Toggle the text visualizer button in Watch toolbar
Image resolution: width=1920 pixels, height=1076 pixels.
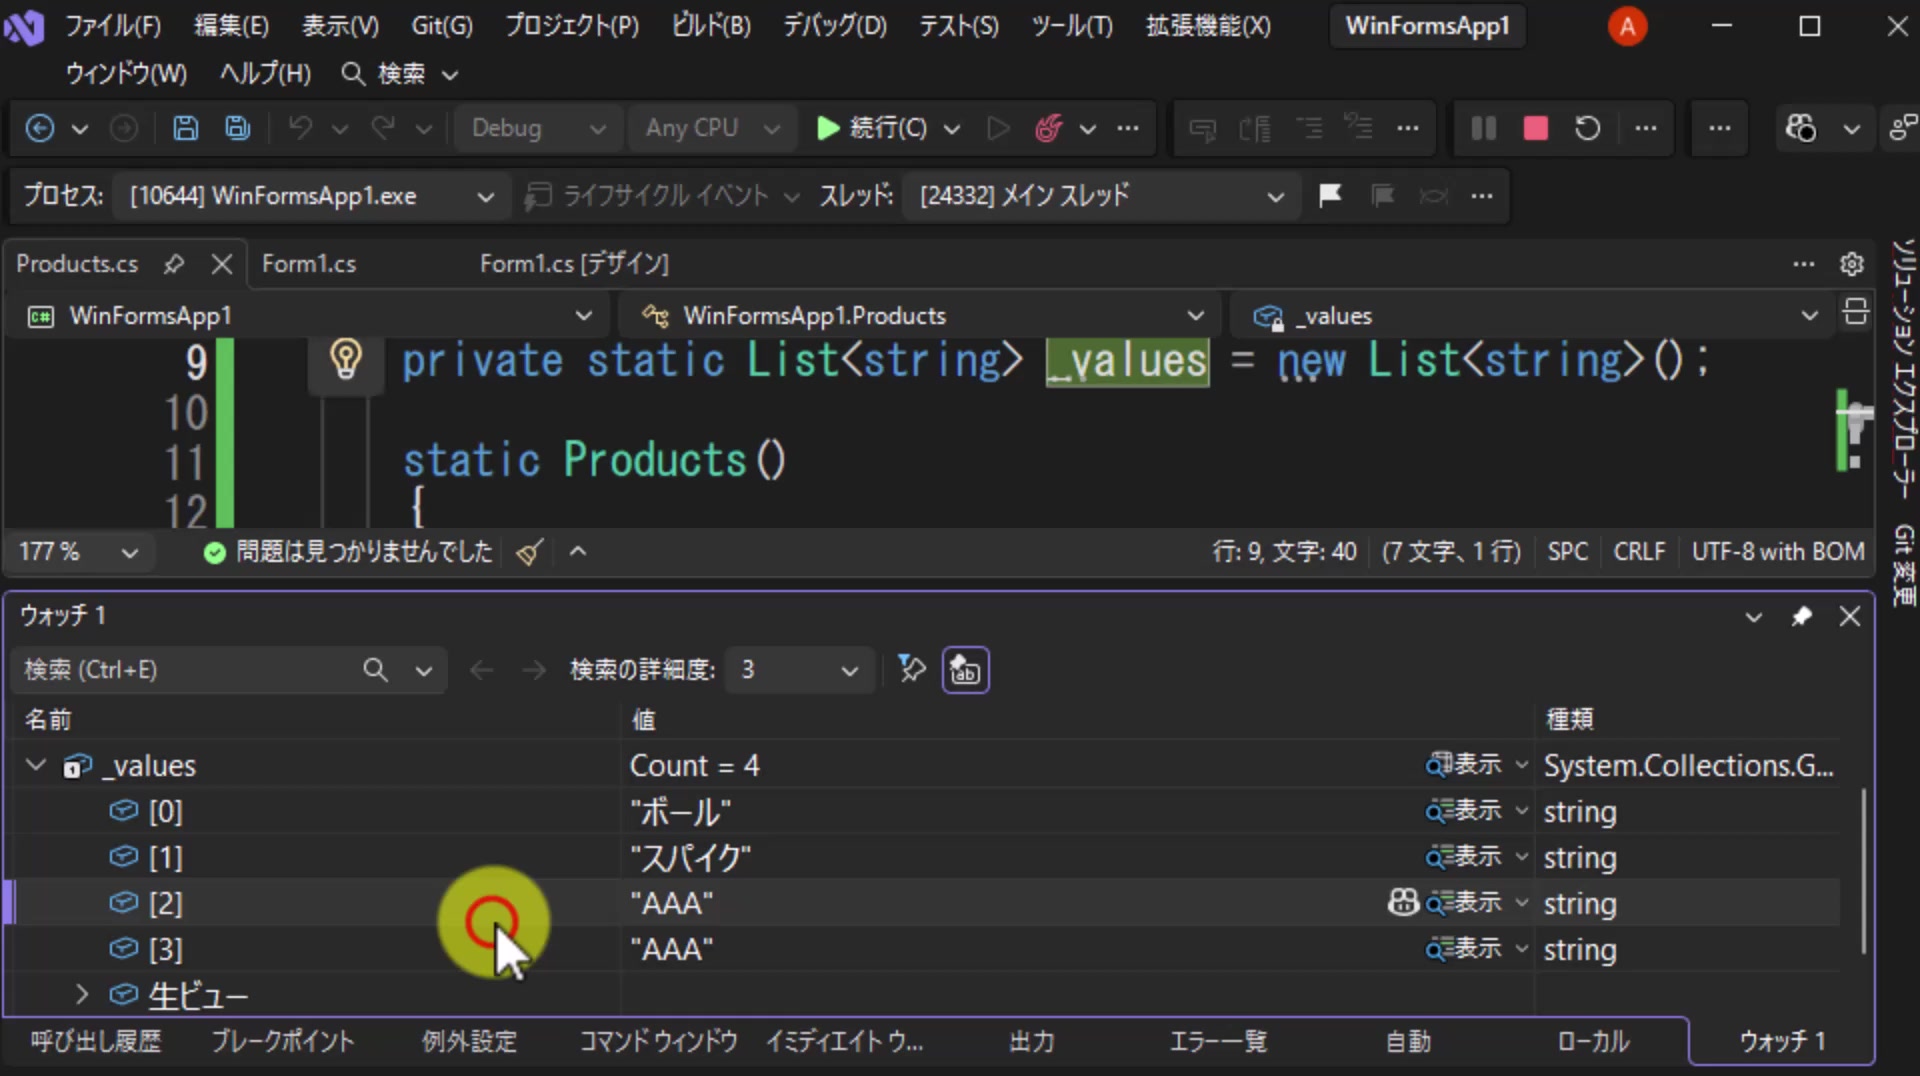[x=965, y=670]
